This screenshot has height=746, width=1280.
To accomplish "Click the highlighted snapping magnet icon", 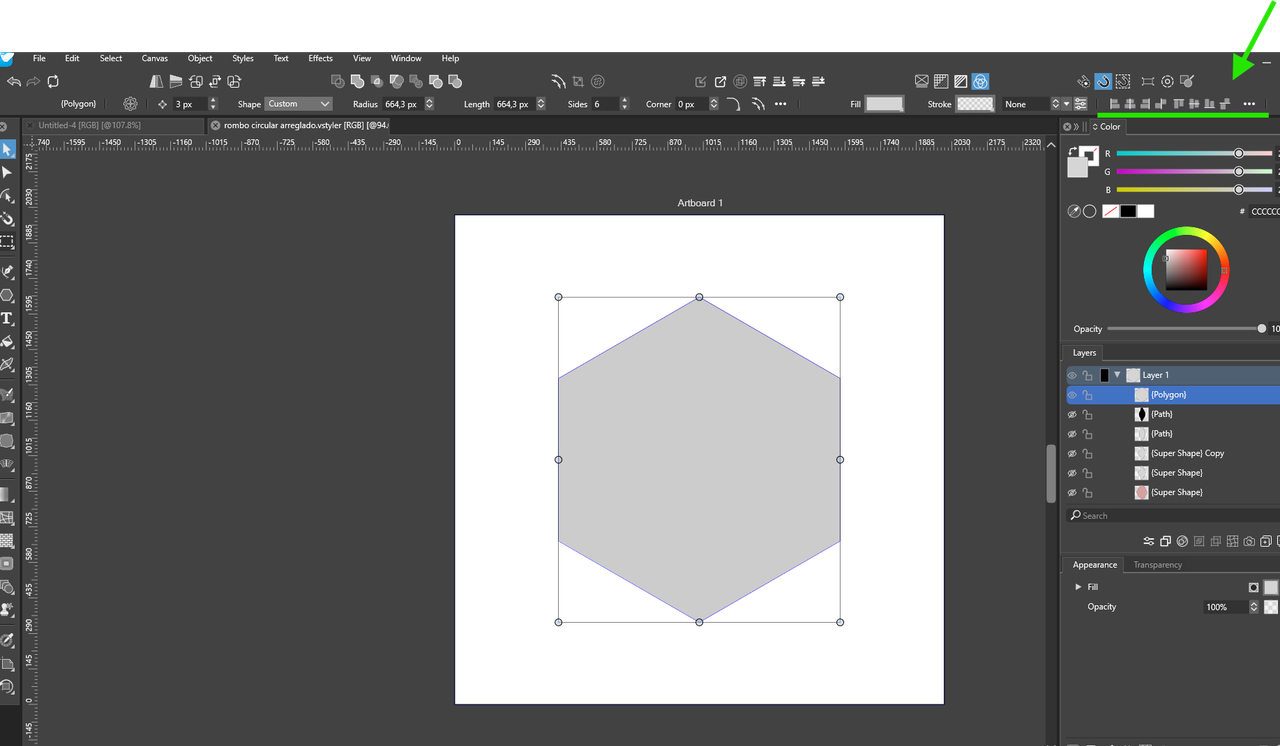I will coord(1102,82).
